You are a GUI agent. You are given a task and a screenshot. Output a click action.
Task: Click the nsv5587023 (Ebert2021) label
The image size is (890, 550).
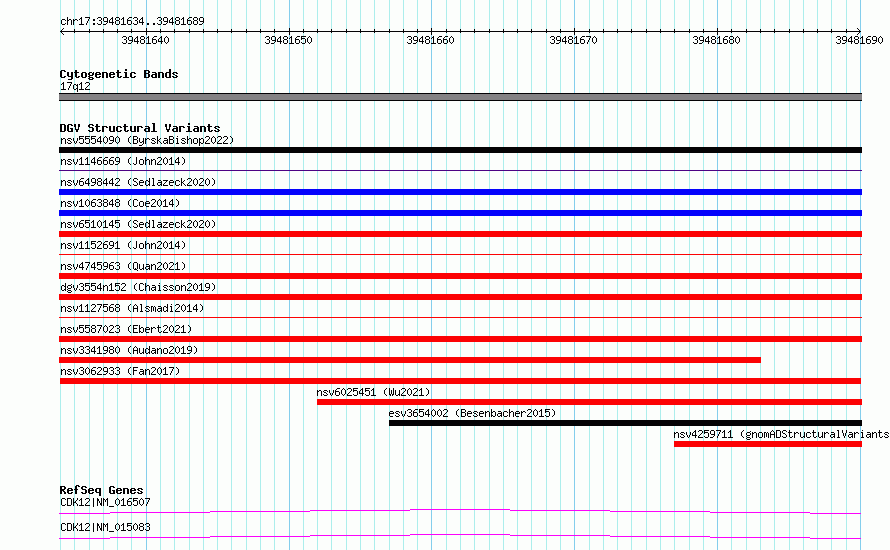[126, 329]
